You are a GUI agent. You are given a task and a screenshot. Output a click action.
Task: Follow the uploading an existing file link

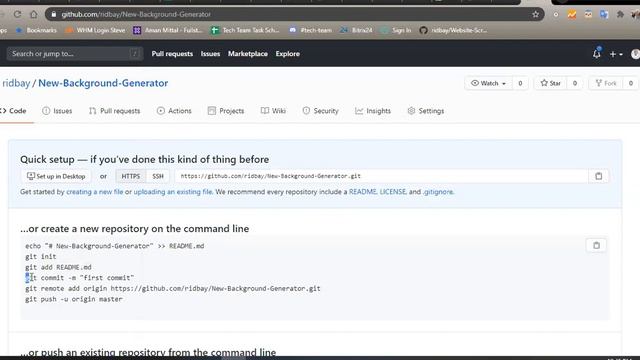[x=173, y=192]
